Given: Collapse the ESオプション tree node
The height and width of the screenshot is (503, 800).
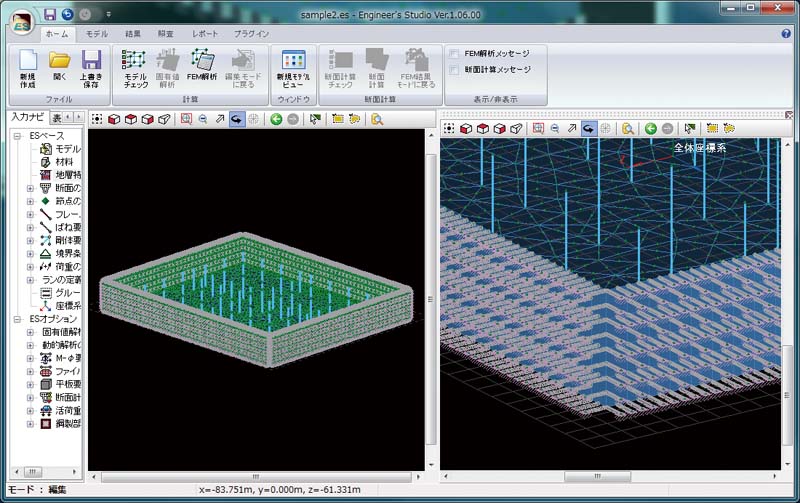Looking at the screenshot, I should pos(17,319).
